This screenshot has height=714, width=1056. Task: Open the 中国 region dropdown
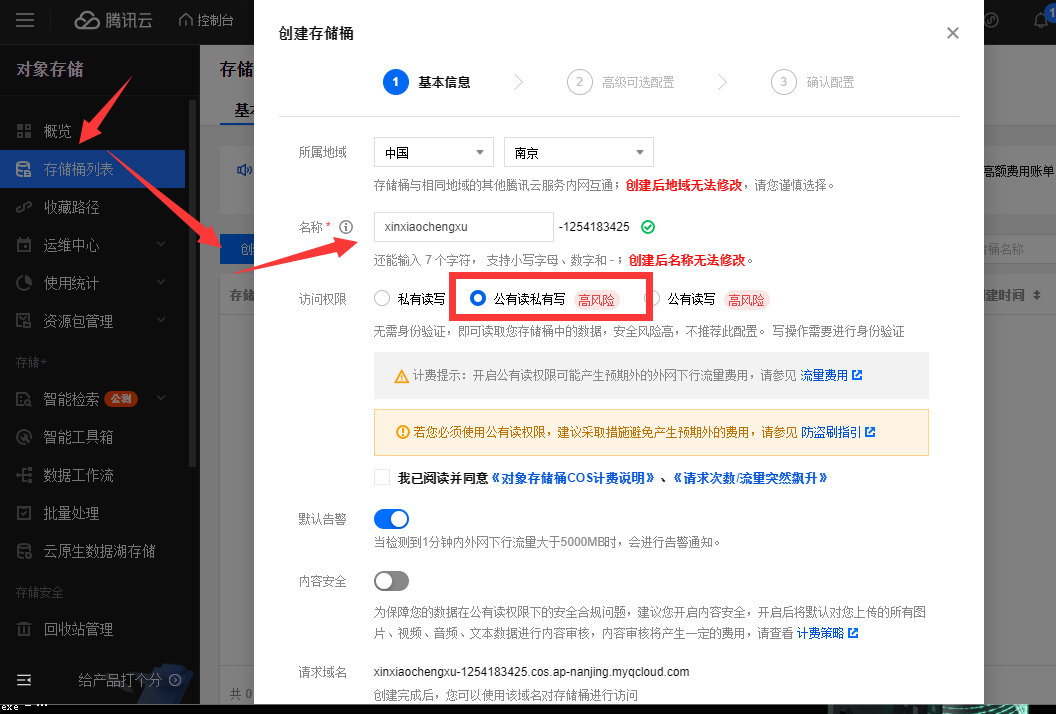pyautogui.click(x=434, y=153)
